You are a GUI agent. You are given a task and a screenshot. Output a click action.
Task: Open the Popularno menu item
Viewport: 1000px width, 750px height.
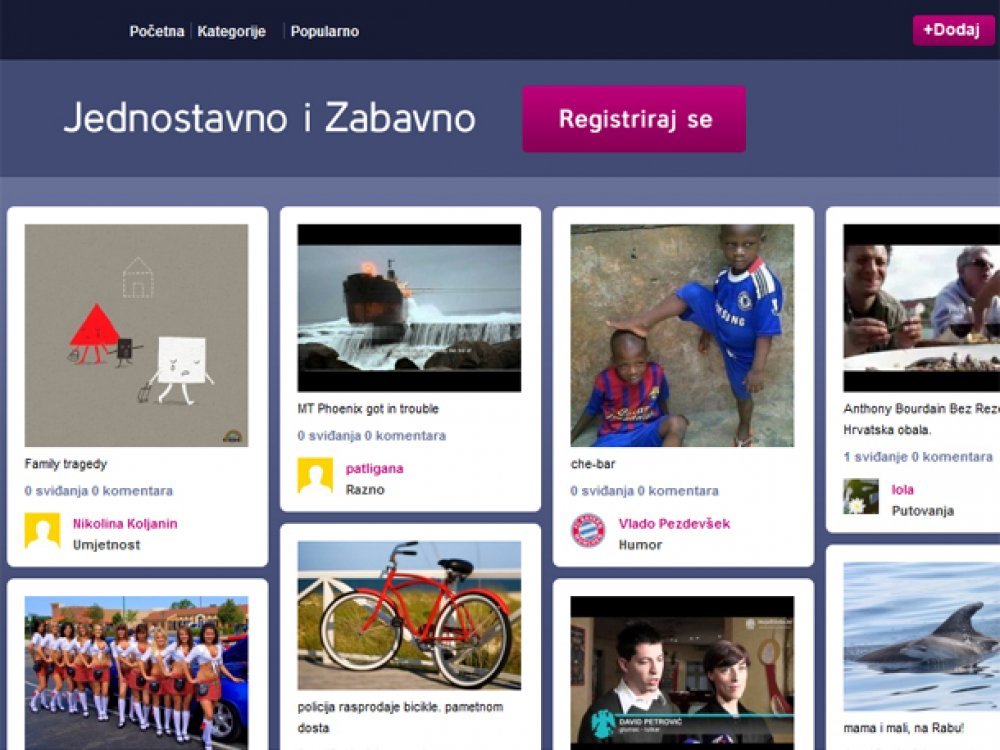325,31
